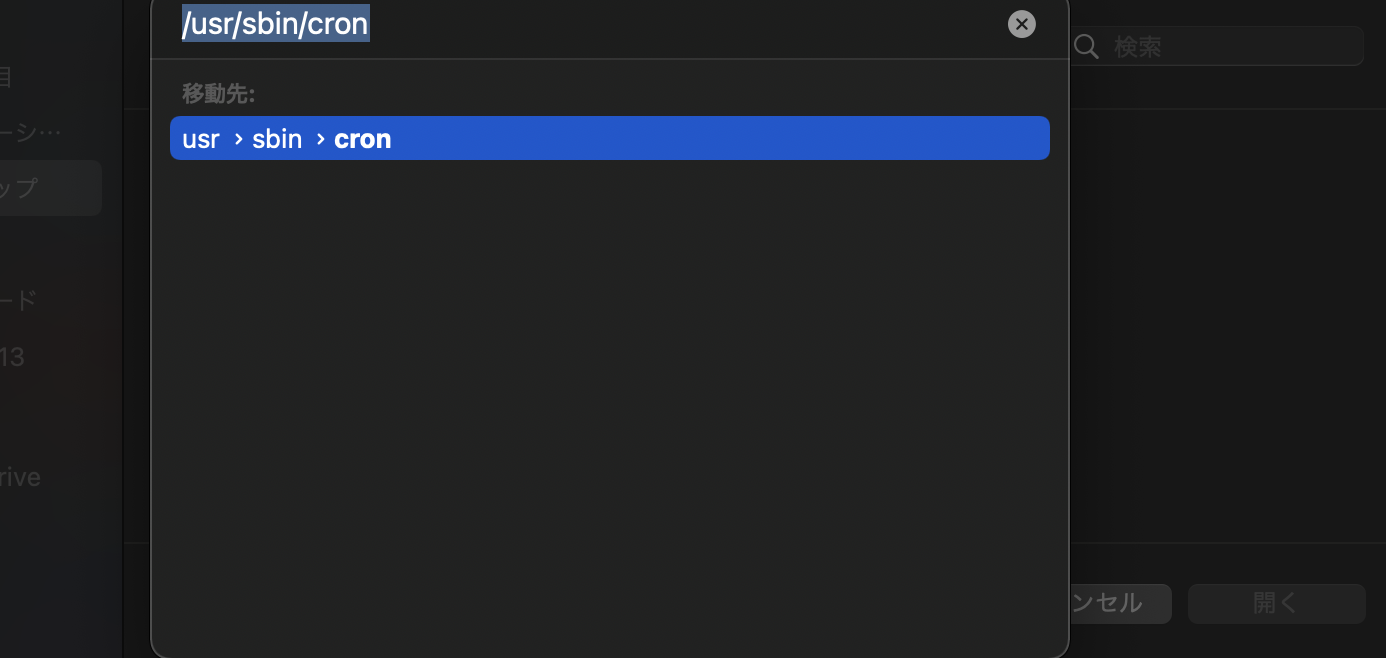
Task: Expand the chevron between usr and sbin
Action: [x=240, y=139]
